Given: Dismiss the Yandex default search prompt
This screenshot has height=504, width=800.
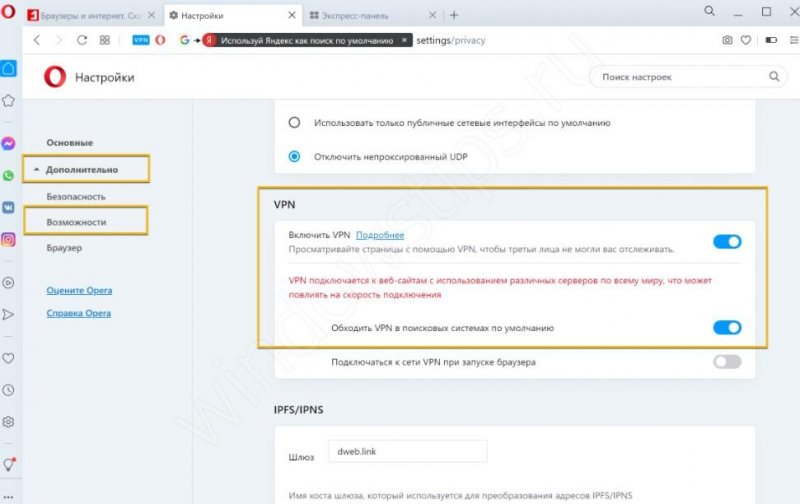Looking at the screenshot, I should 404,40.
